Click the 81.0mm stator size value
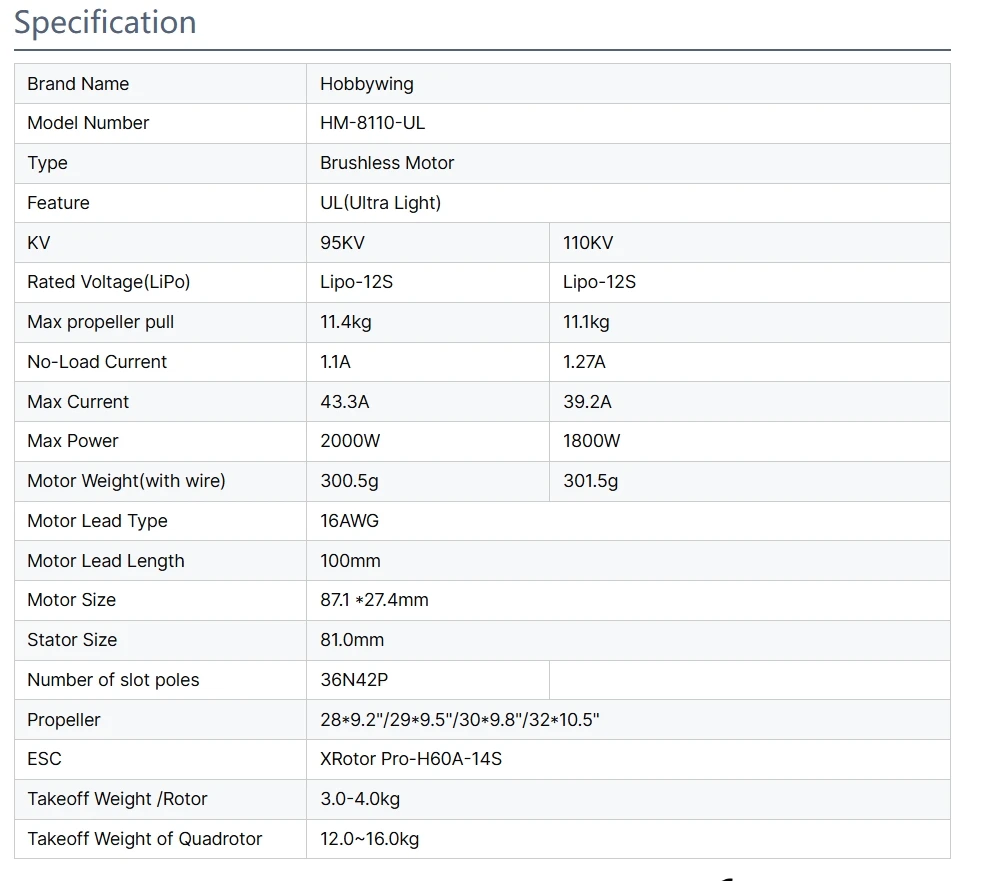990x881 pixels. pos(352,640)
